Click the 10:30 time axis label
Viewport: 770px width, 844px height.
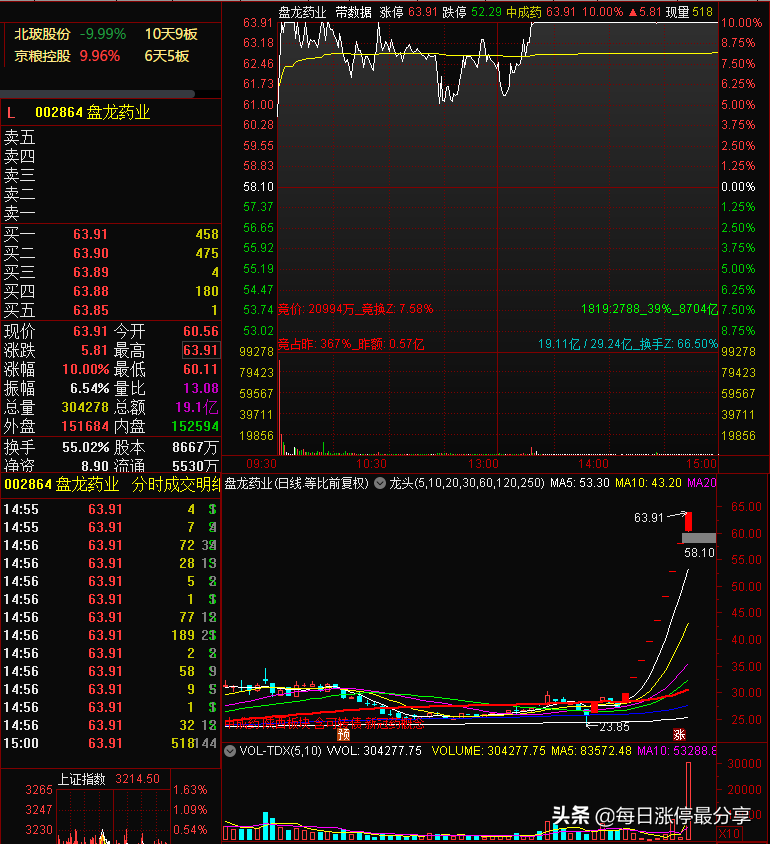point(371,464)
